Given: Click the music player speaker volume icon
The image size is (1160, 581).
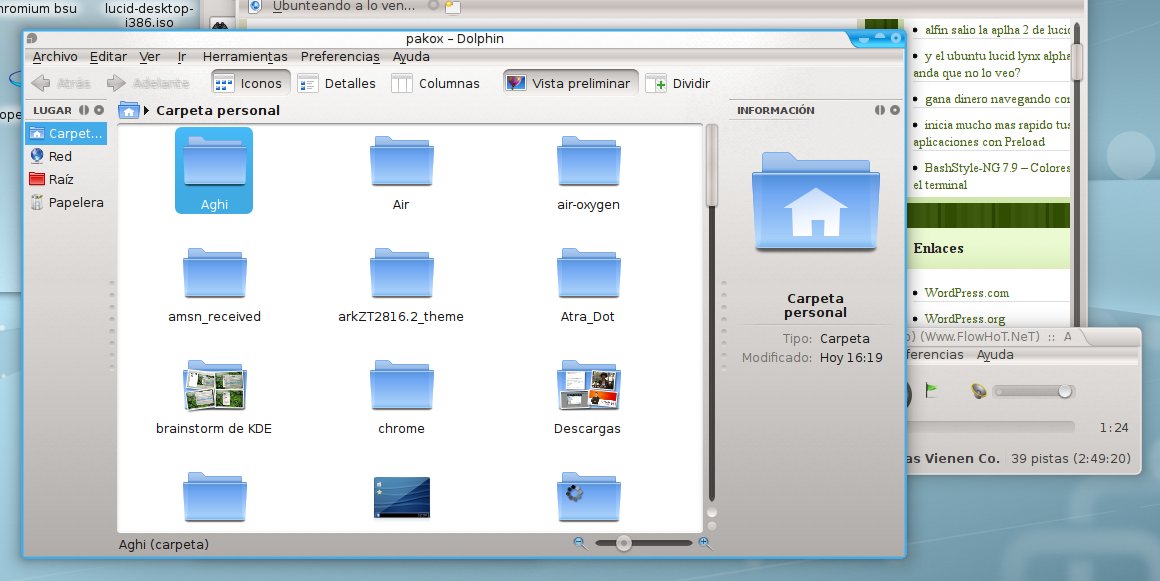Looking at the screenshot, I should tap(979, 391).
